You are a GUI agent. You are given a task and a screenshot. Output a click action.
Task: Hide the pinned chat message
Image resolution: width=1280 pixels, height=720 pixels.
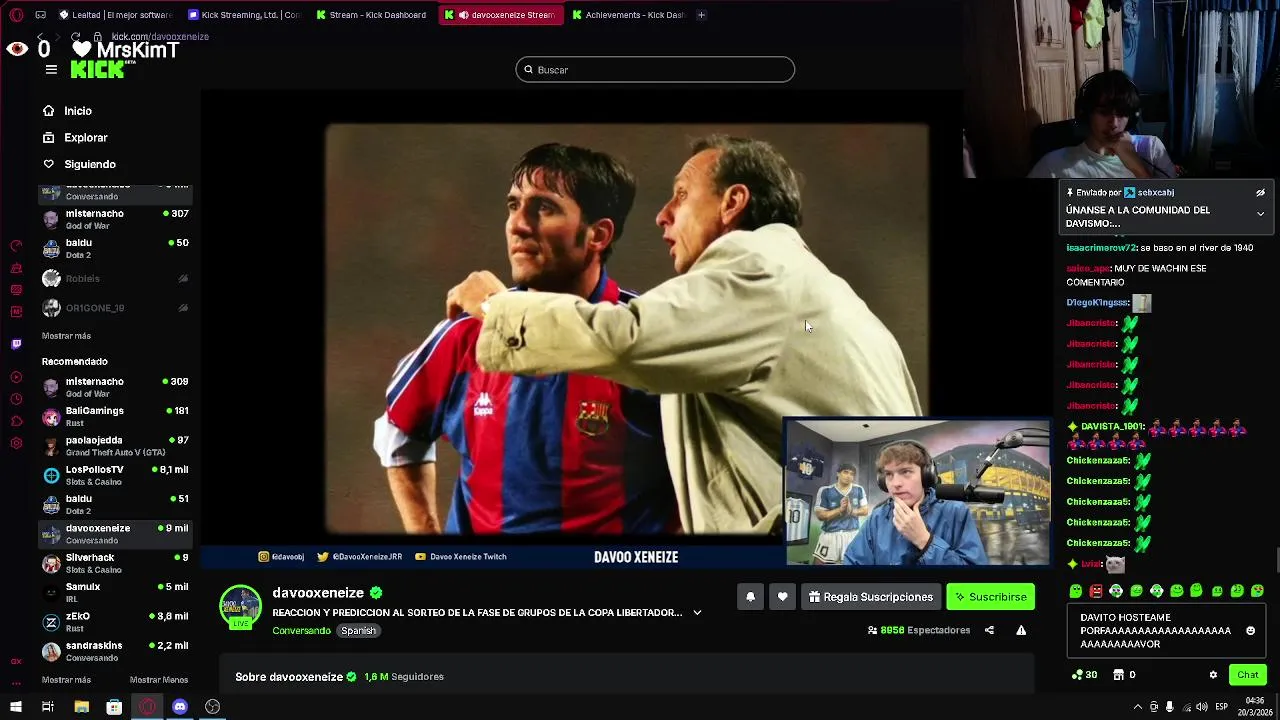[x=1260, y=193]
